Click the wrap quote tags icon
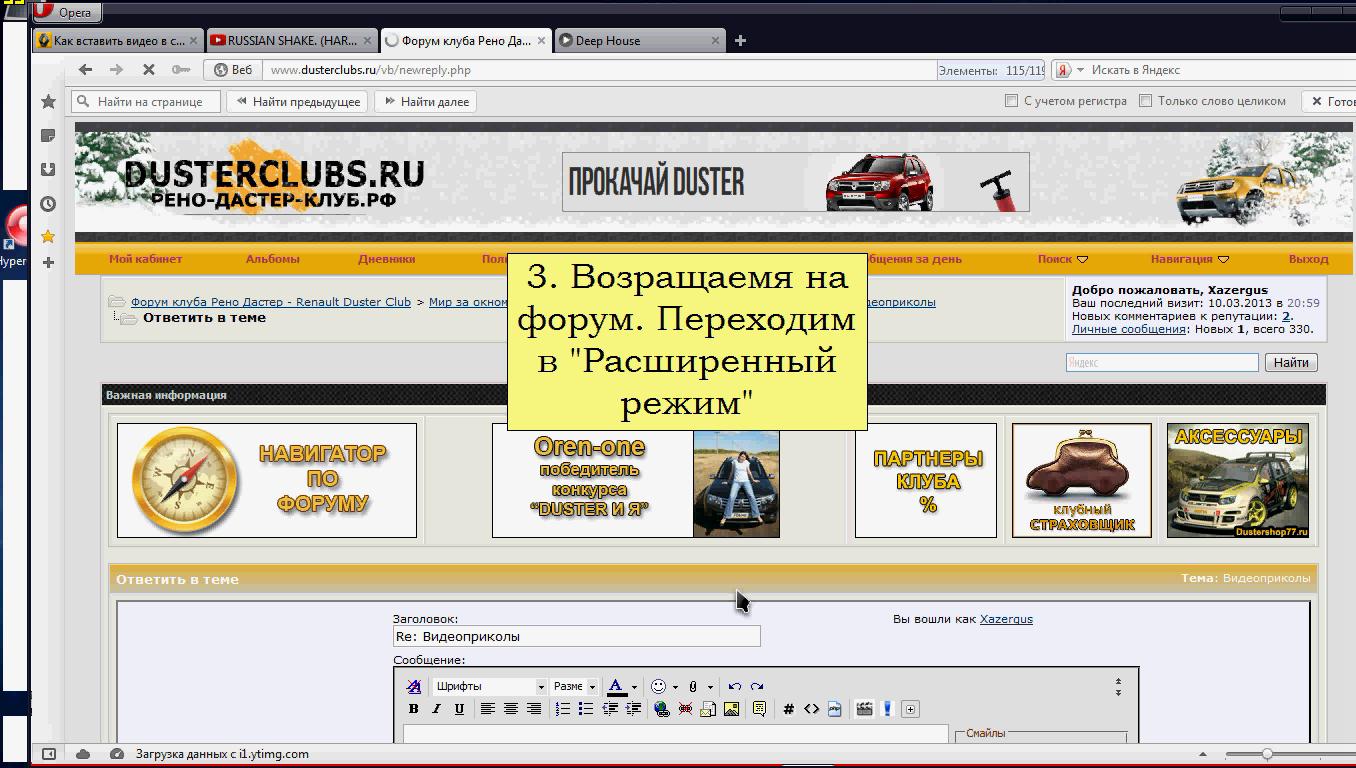 pos(759,709)
